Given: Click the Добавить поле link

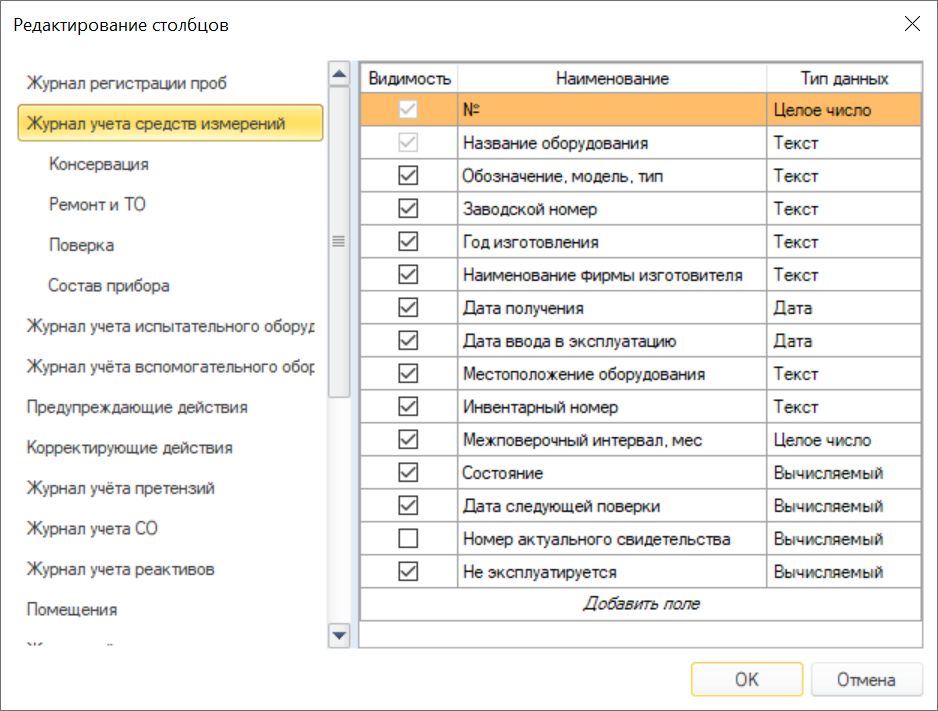Looking at the screenshot, I should tap(641, 603).
